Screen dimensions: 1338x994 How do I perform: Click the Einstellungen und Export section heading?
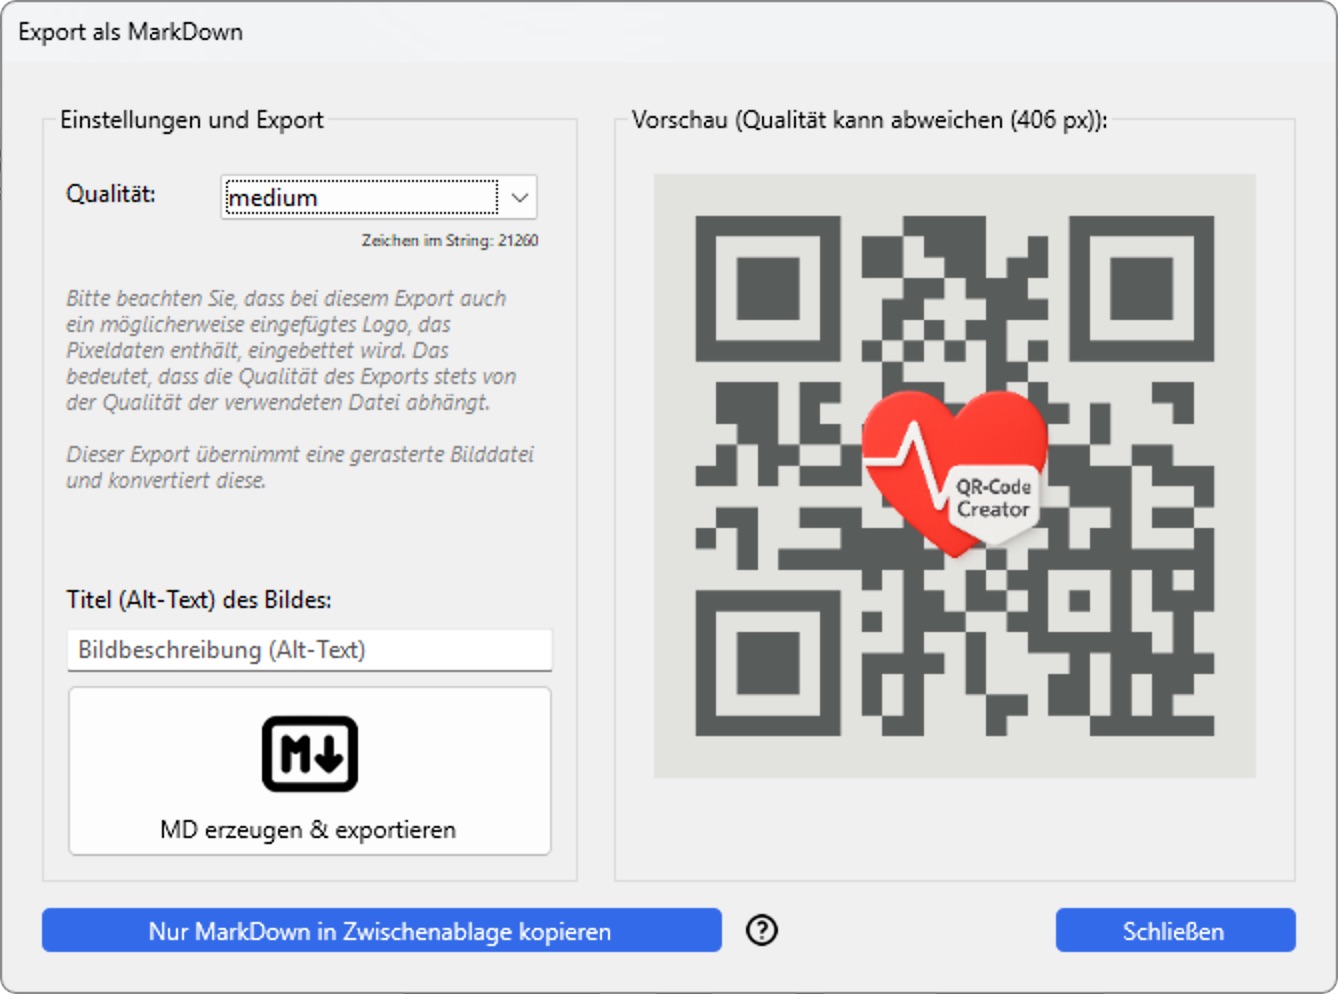(192, 119)
